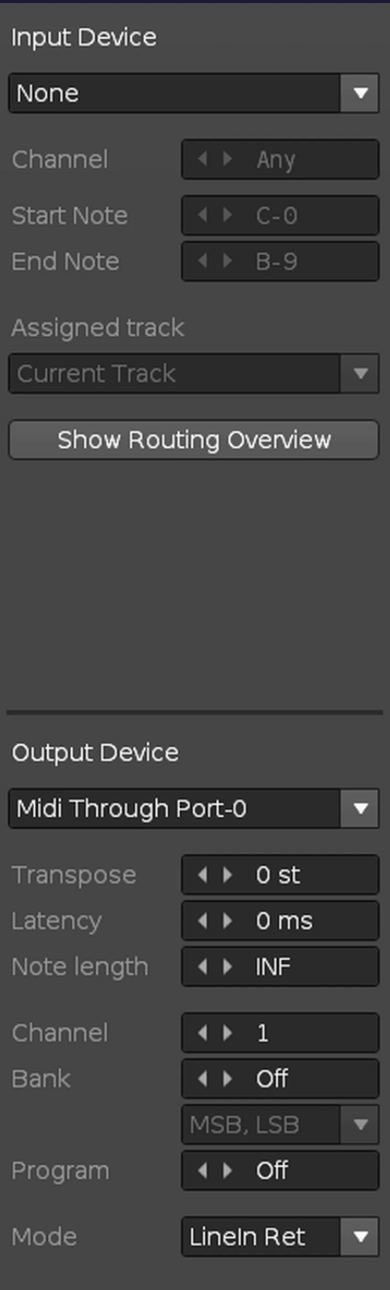The image size is (390, 1290).
Task: Click the Transpose value field showing 0 st
Action: point(280,875)
